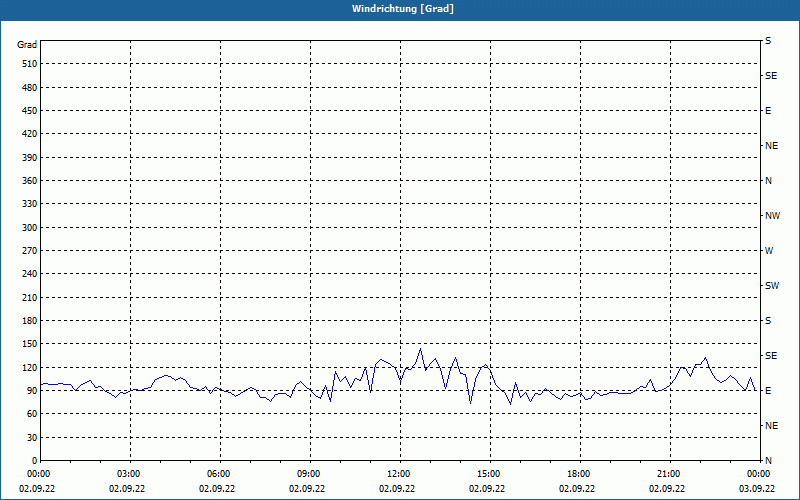Select the 150 y-axis value

30,344
